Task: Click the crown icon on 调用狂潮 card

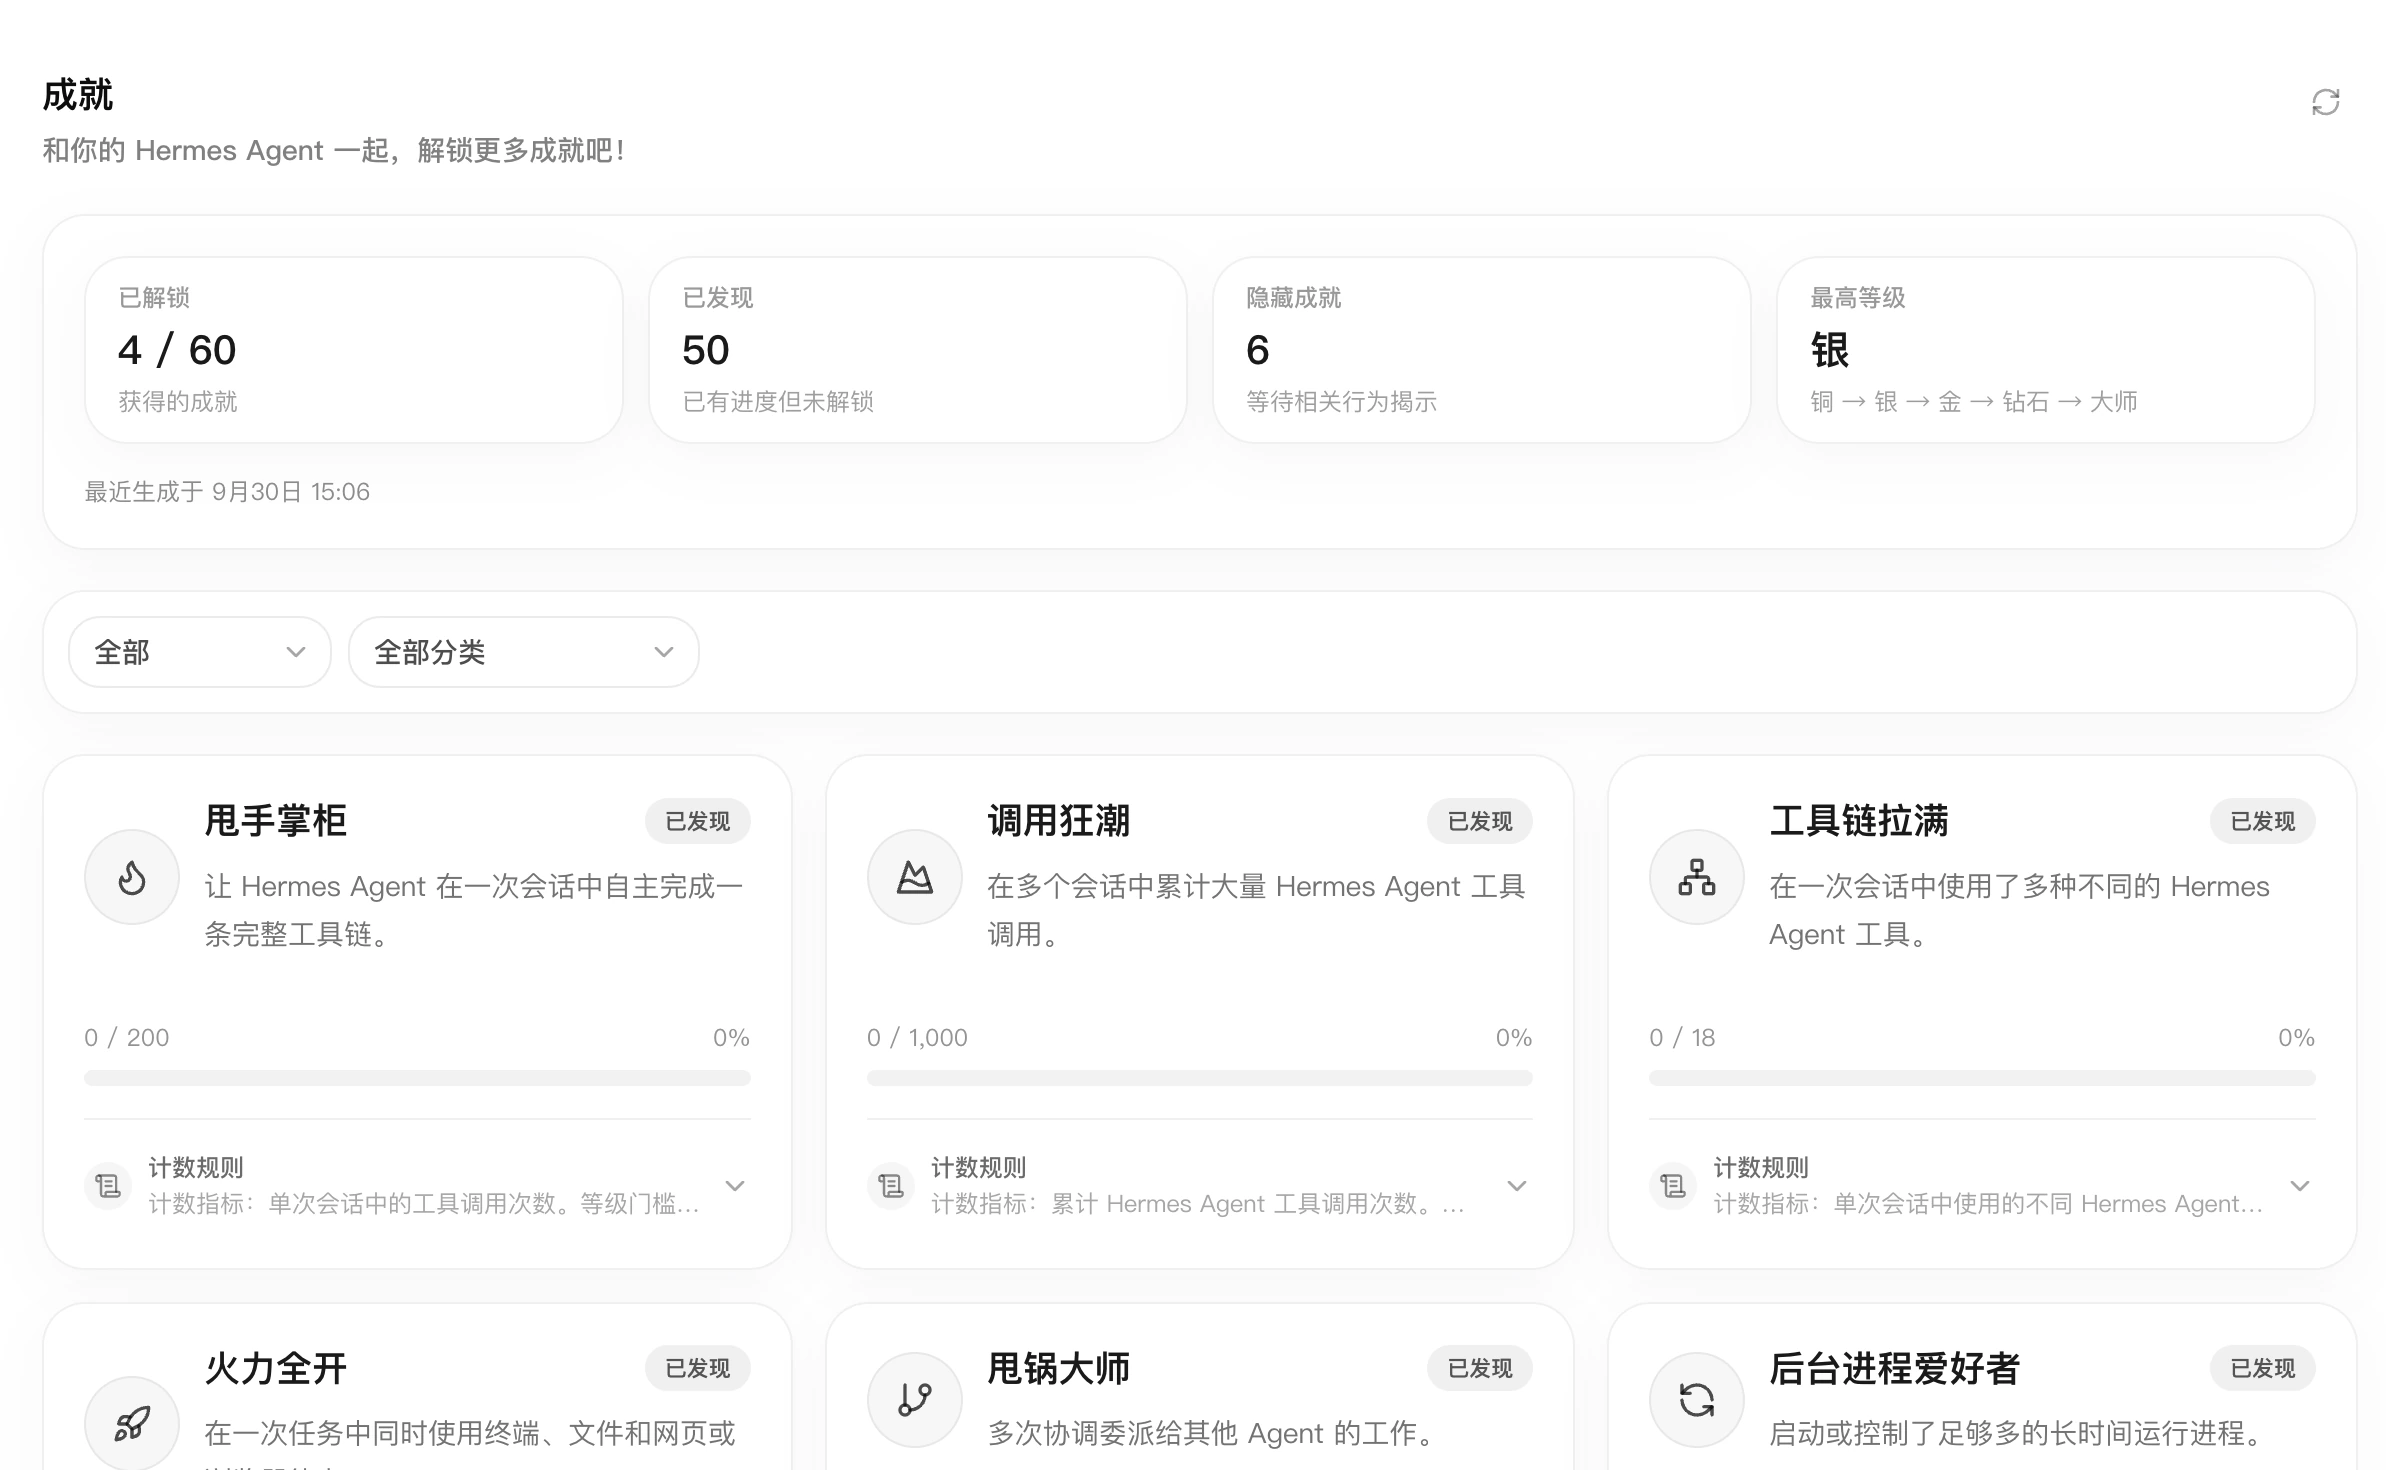Action: point(914,877)
